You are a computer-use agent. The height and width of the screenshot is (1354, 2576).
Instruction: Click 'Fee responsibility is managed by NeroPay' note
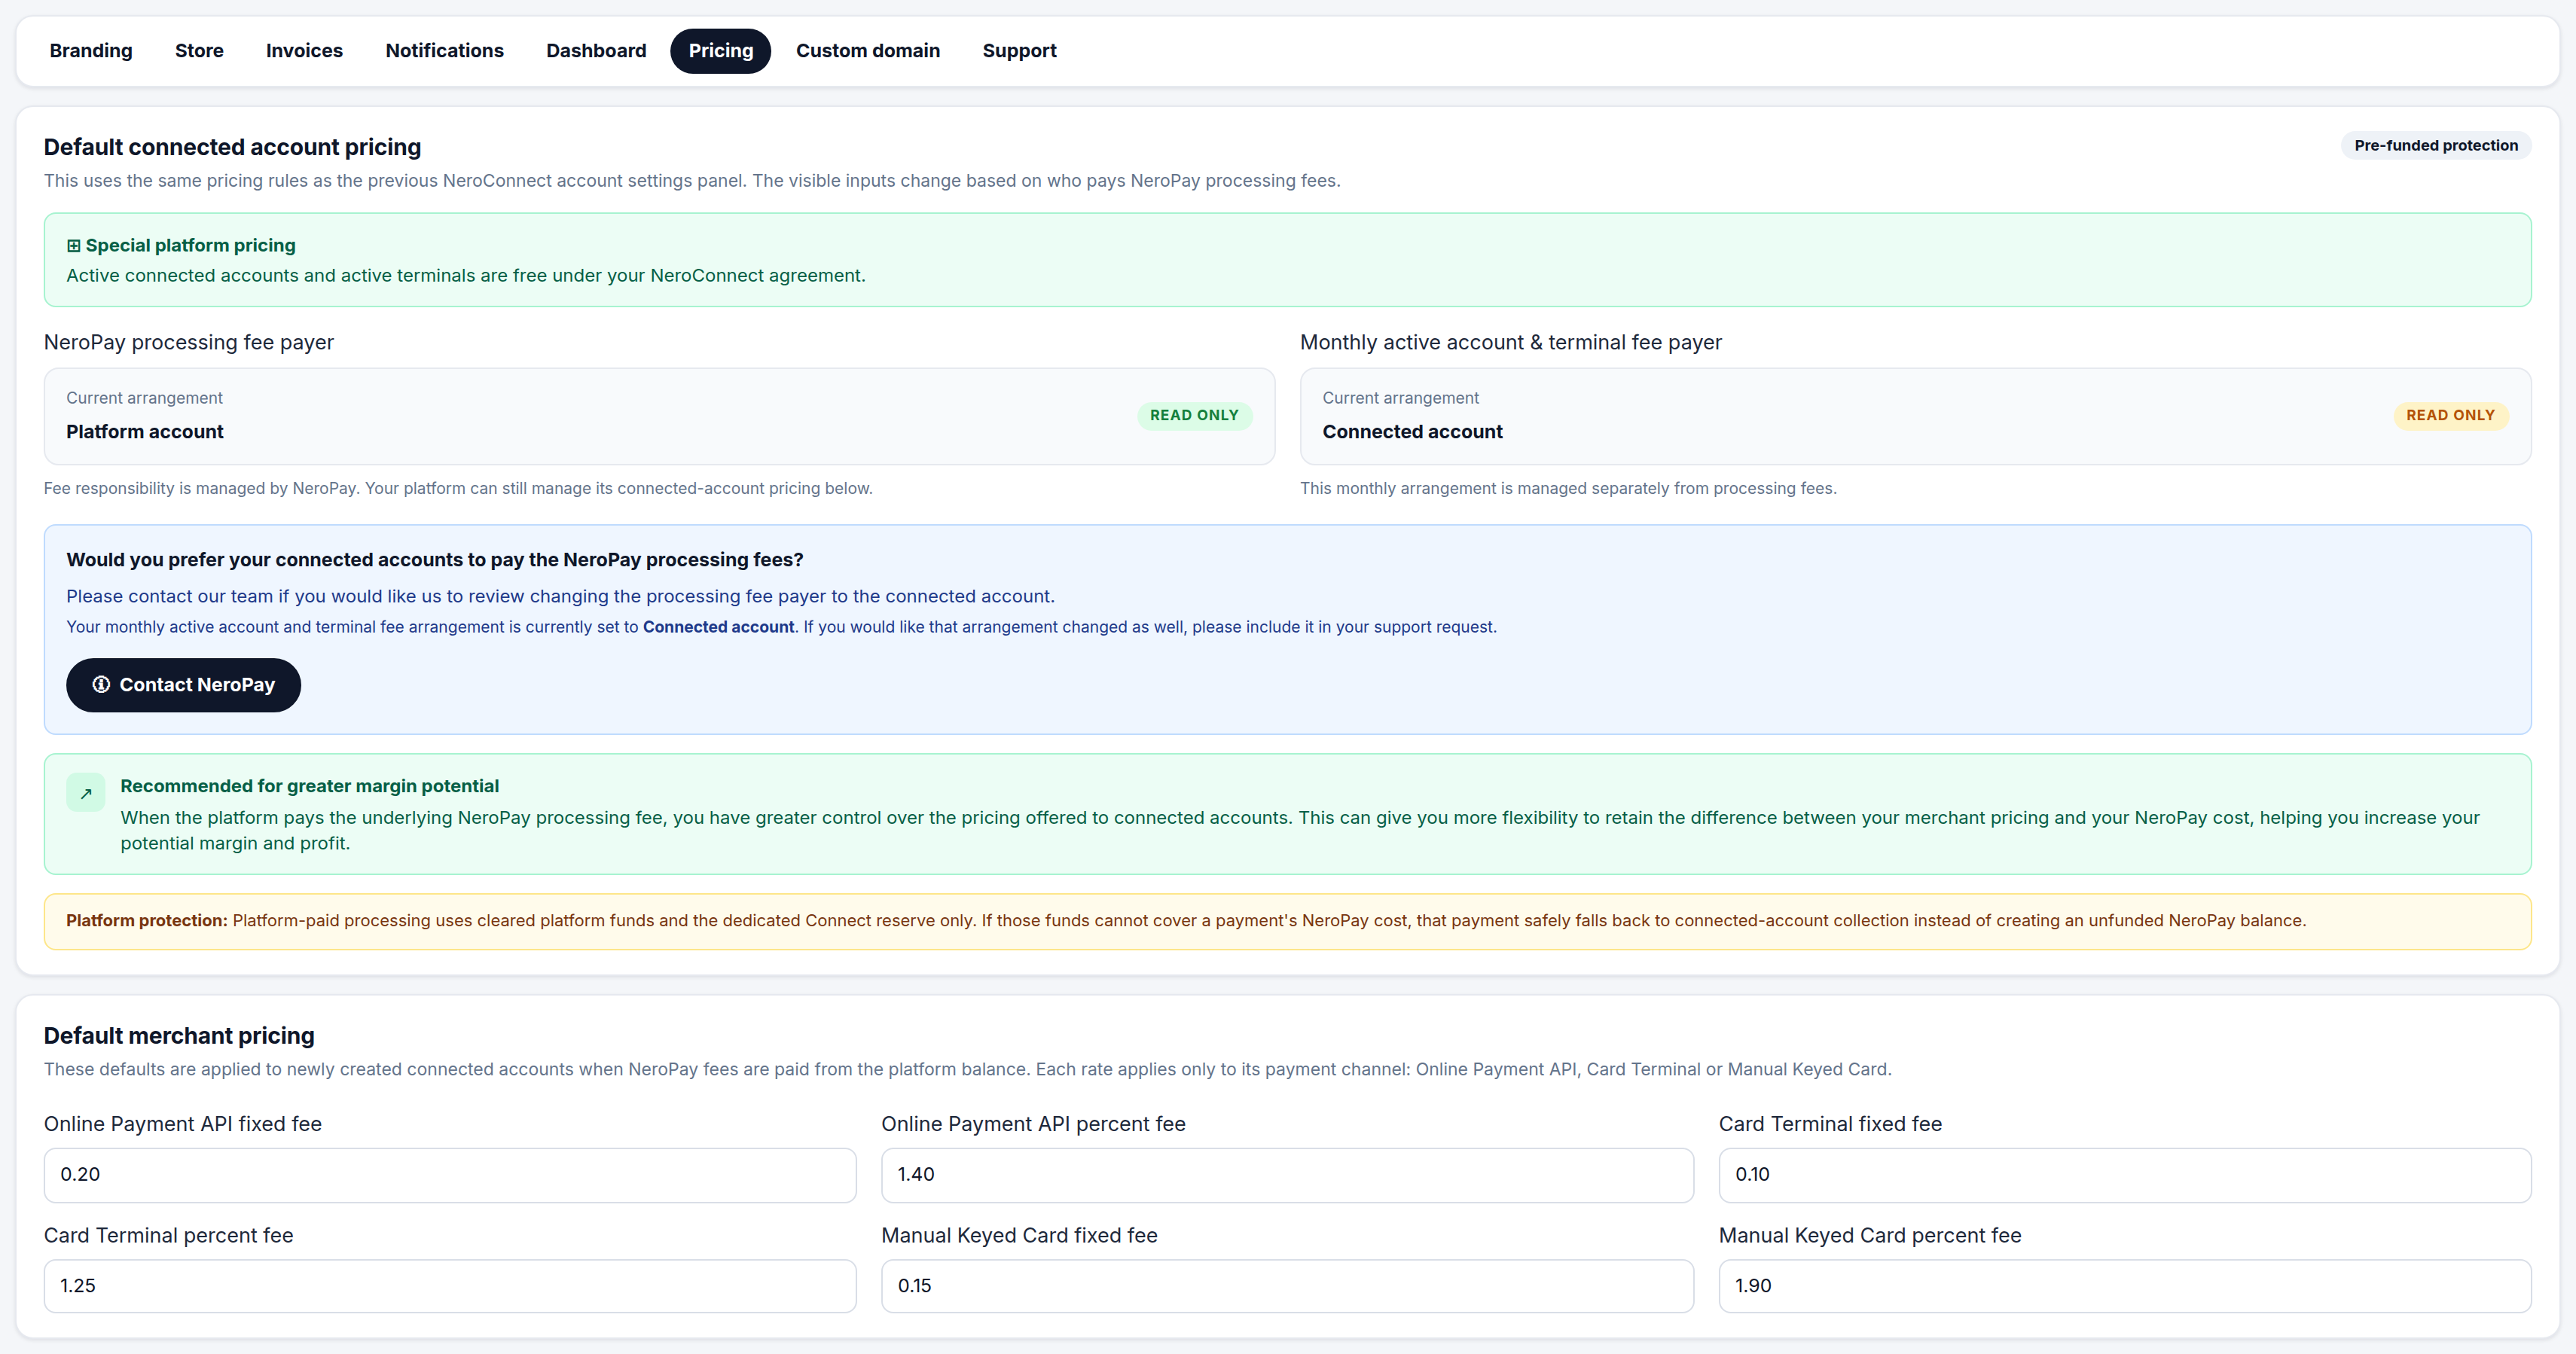[x=458, y=489]
